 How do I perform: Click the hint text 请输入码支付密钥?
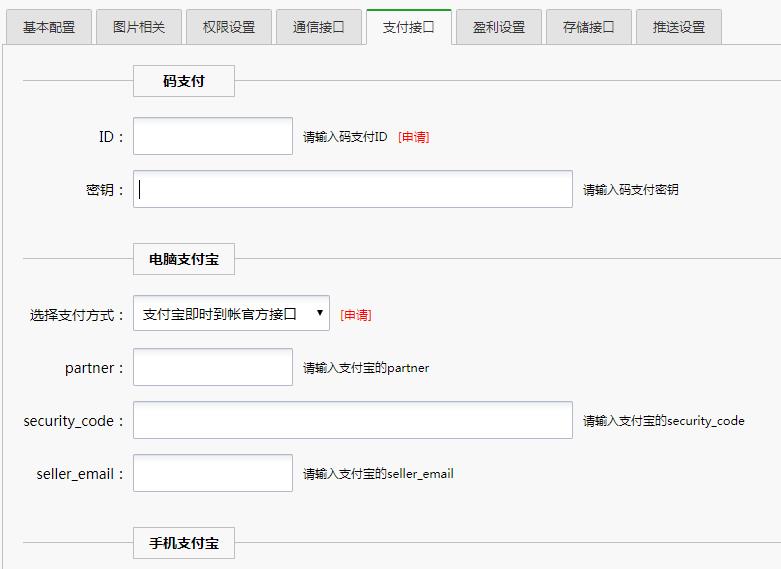pyautogui.click(x=631, y=189)
